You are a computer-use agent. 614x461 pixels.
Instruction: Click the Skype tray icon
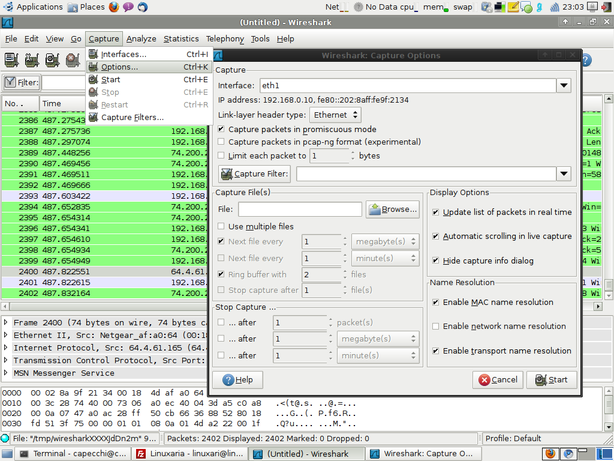[539, 7]
